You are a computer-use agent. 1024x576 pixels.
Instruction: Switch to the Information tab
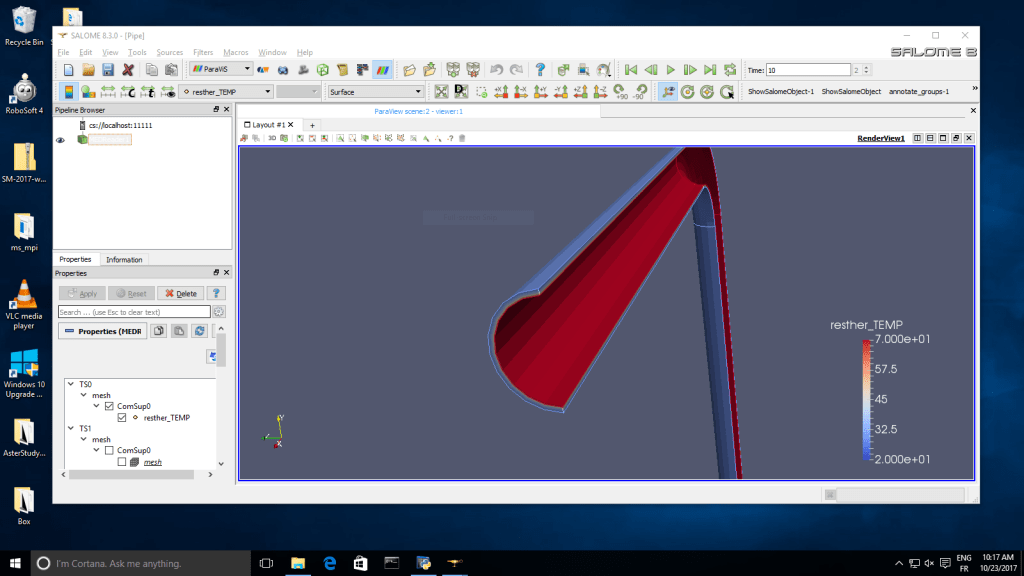[124, 260]
